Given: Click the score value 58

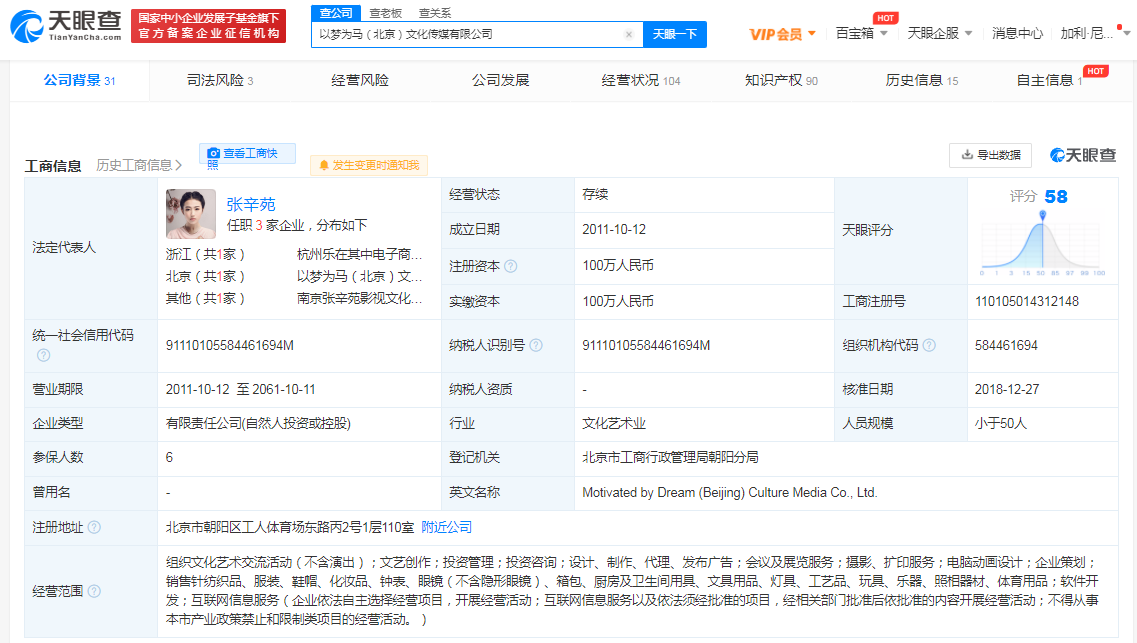Looking at the screenshot, I should point(1056,196).
